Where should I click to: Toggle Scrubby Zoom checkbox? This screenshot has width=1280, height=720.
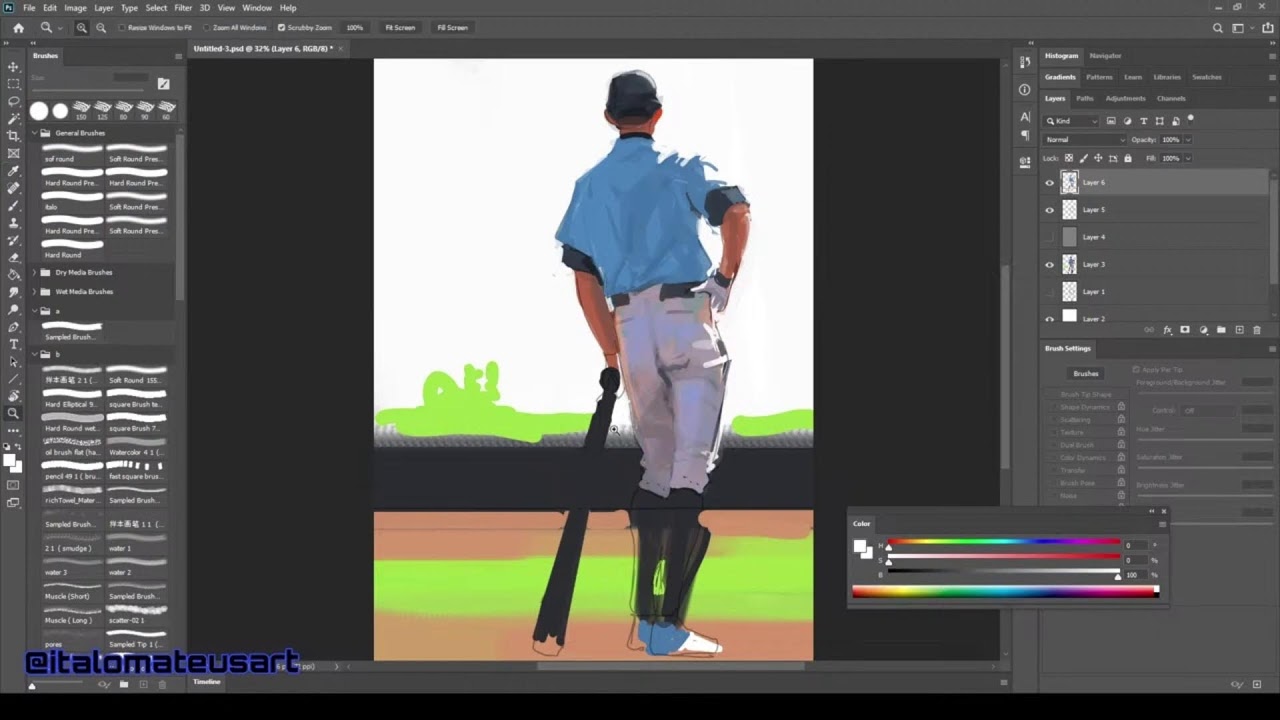pos(281,28)
